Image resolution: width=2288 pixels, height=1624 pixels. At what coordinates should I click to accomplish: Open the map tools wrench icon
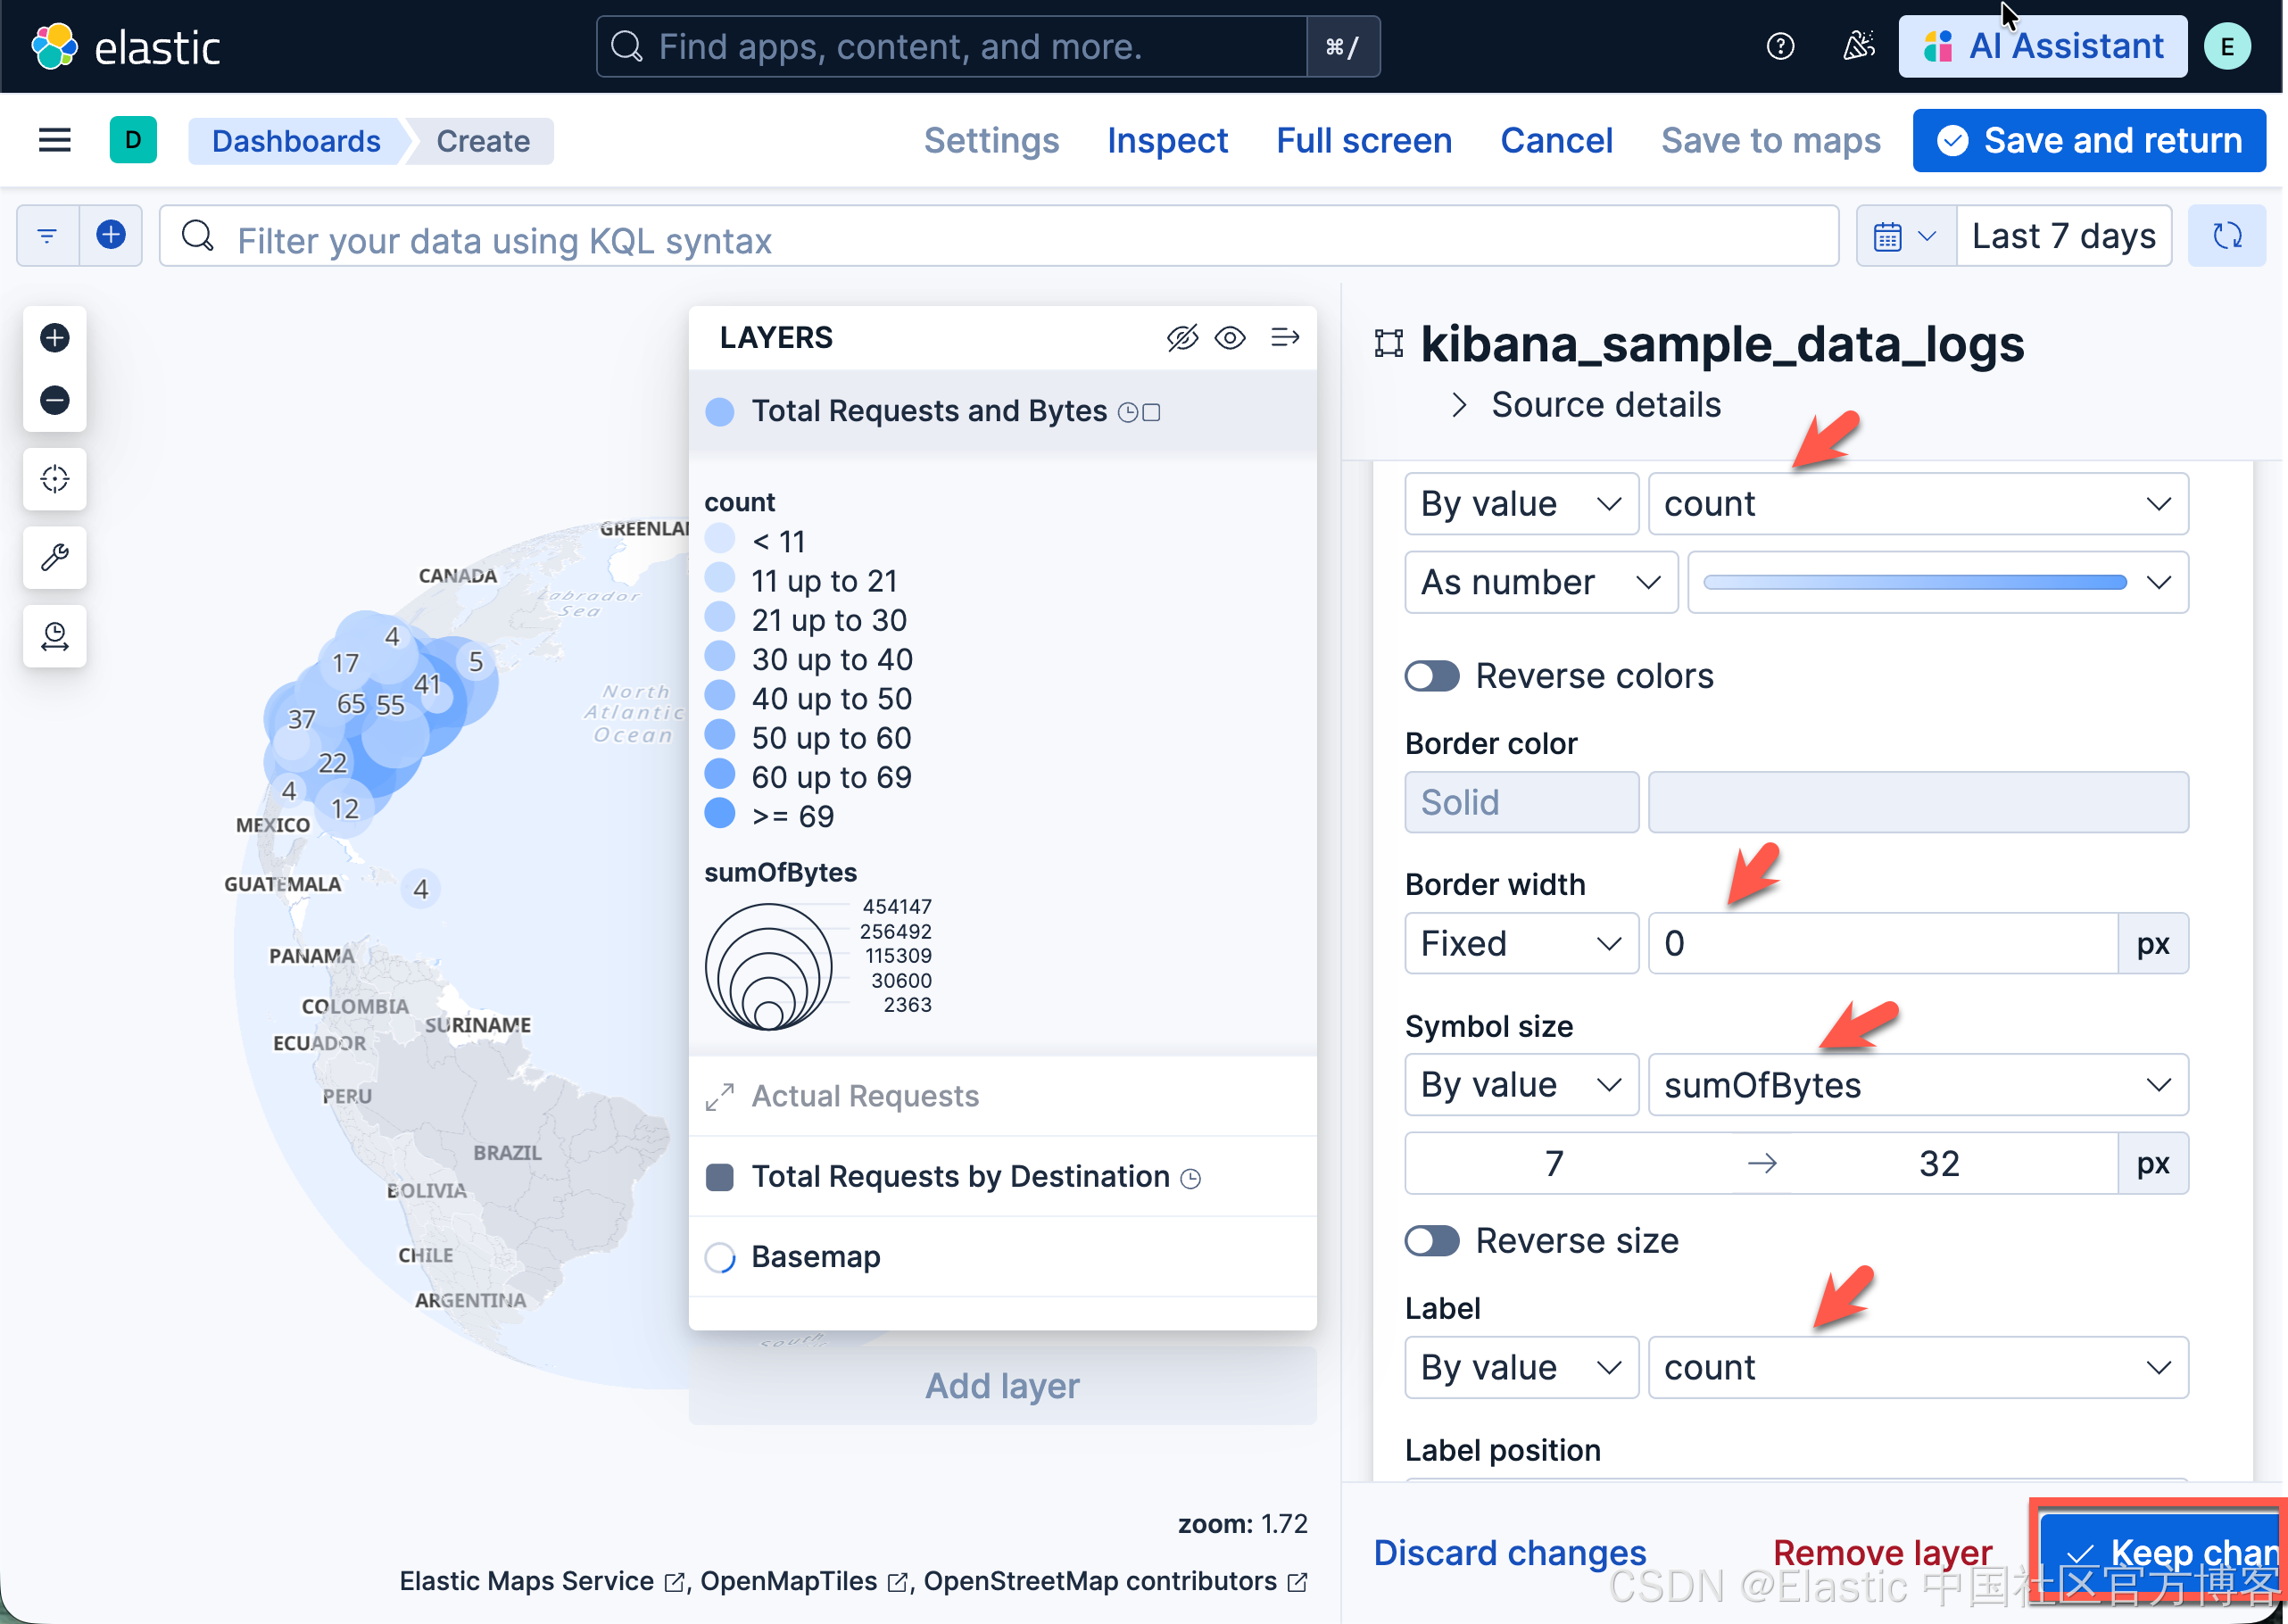click(x=55, y=557)
